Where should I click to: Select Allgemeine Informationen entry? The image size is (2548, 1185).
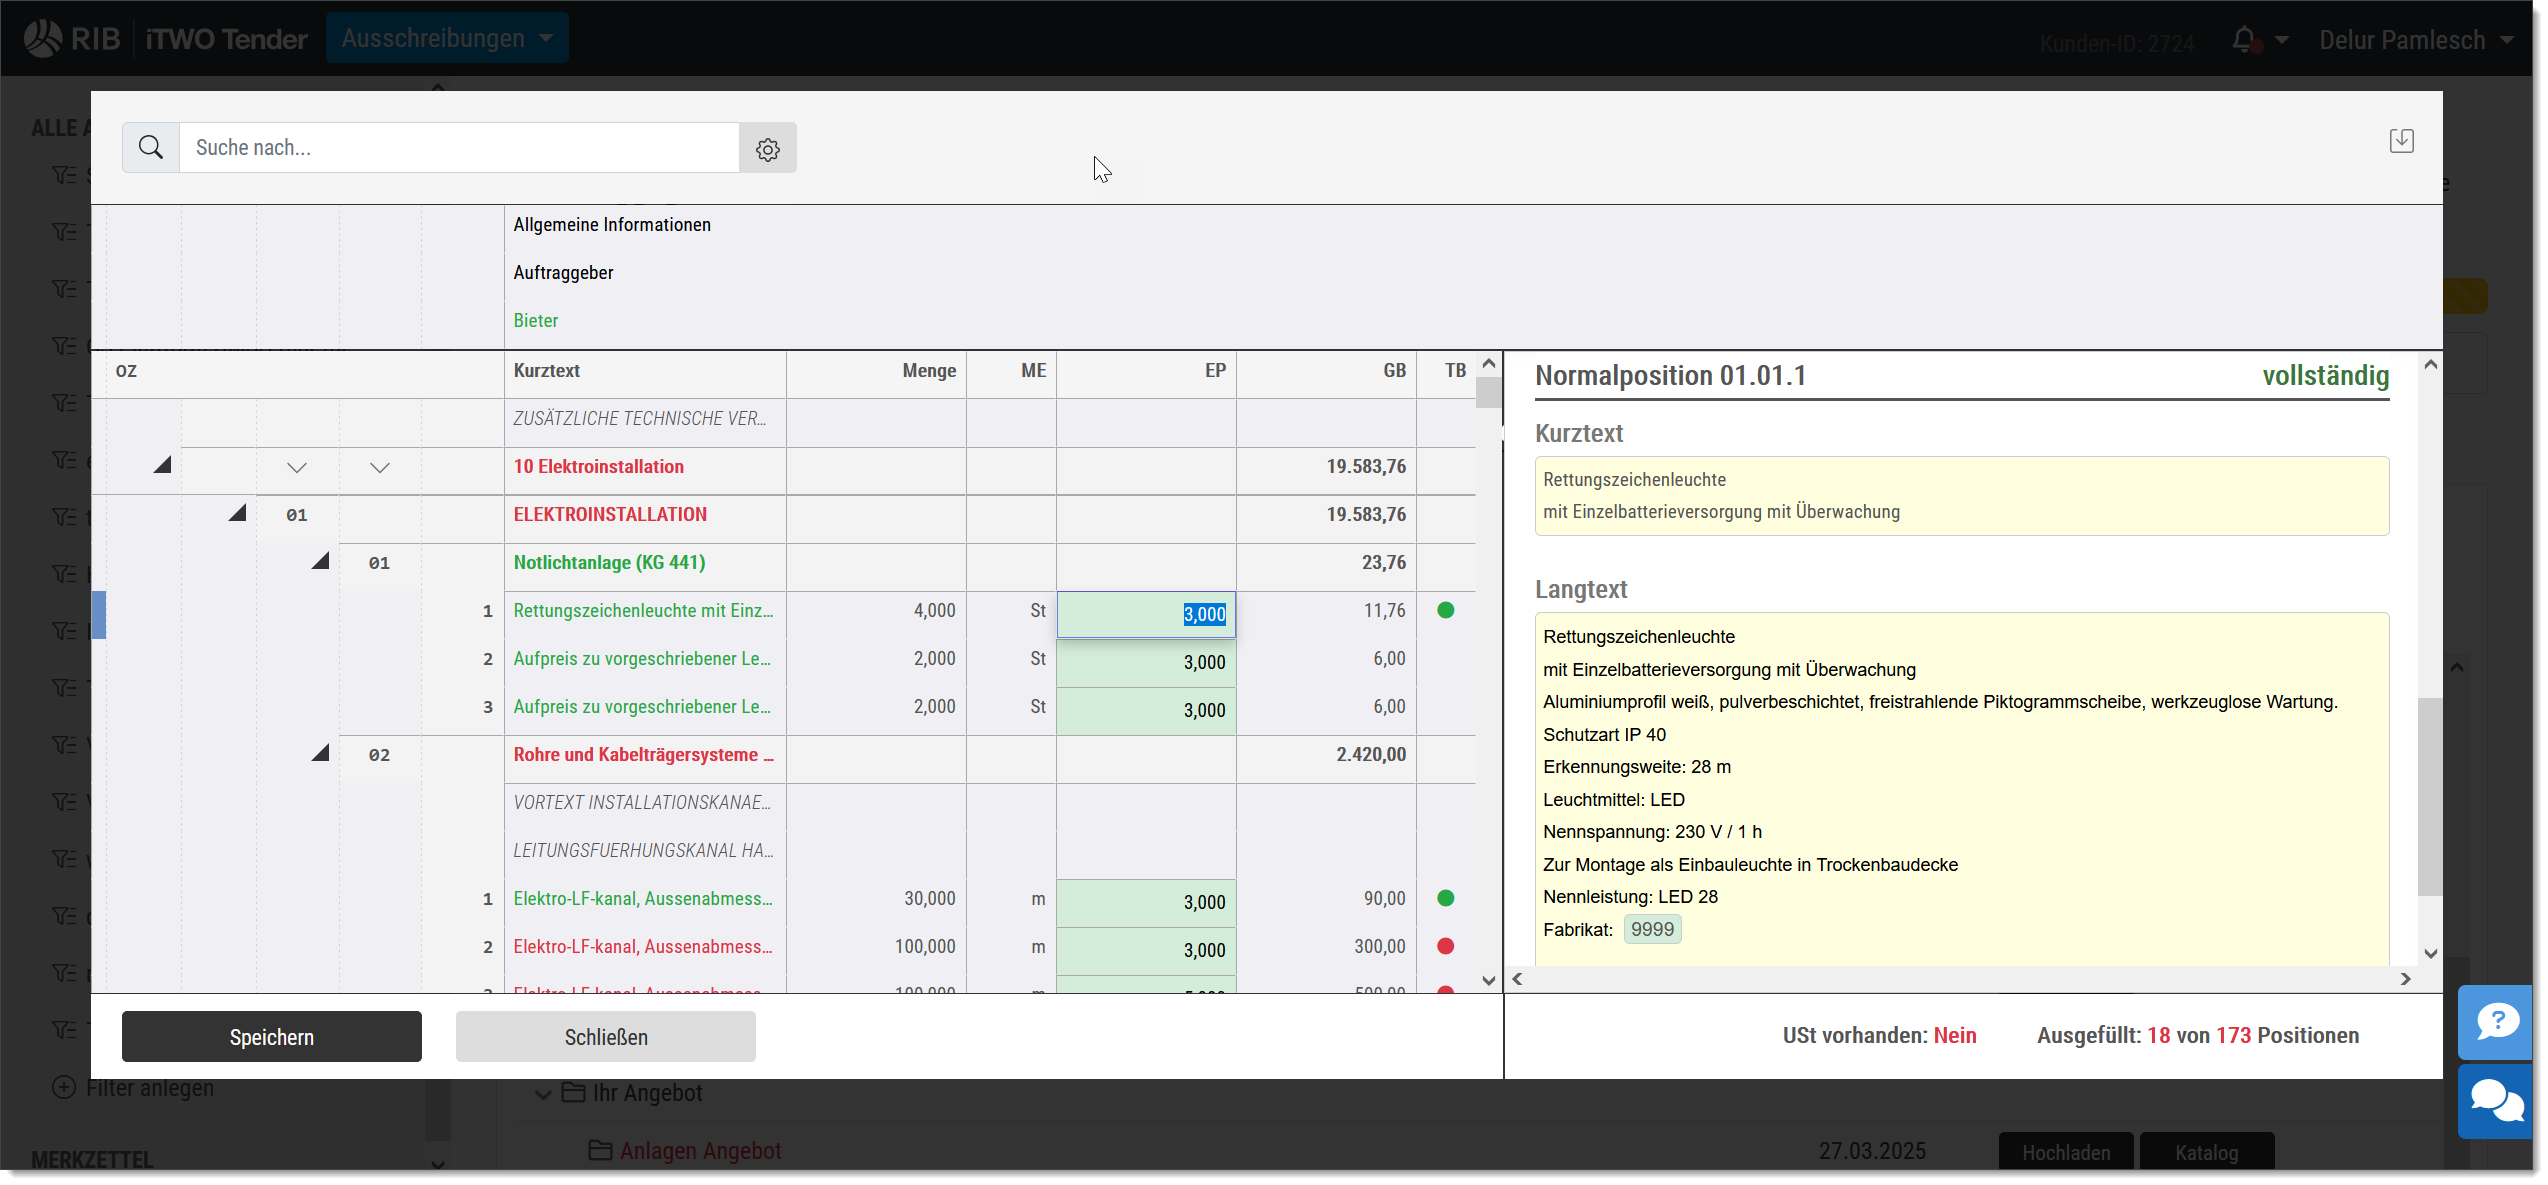coord(612,225)
